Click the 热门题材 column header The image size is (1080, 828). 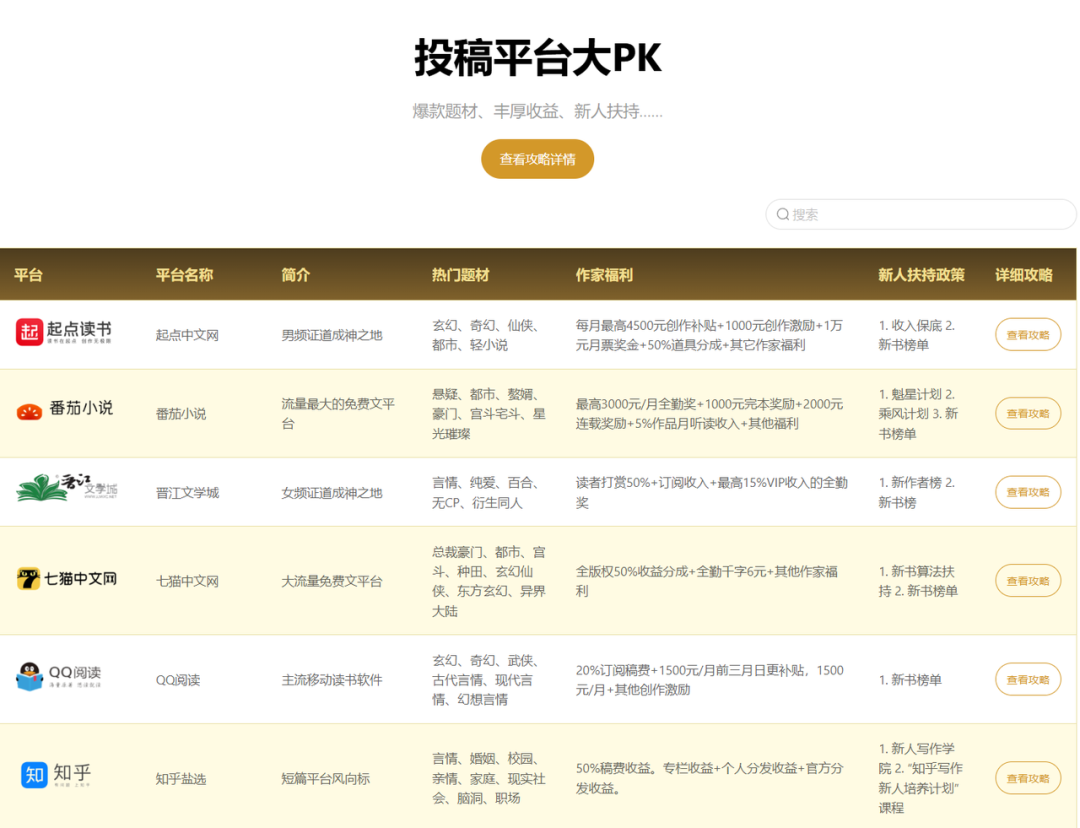460,275
